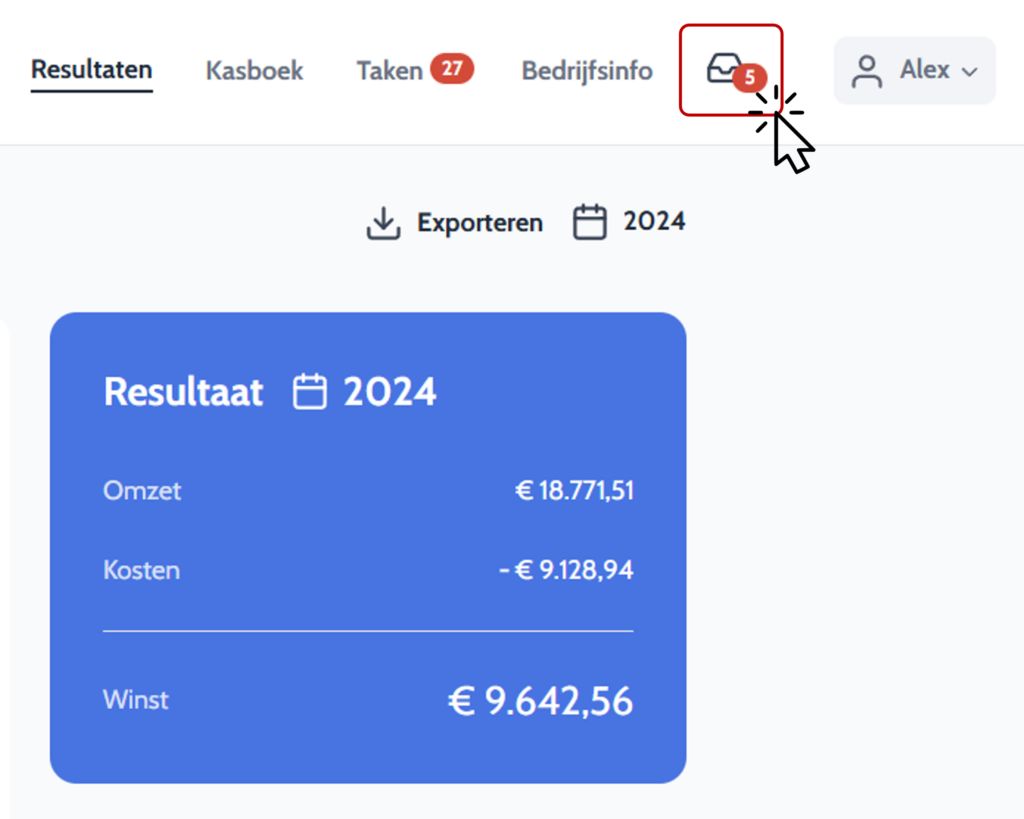Click the Exporteren download arrow icon
Viewport: 1024px width, 819px height.
(383, 223)
